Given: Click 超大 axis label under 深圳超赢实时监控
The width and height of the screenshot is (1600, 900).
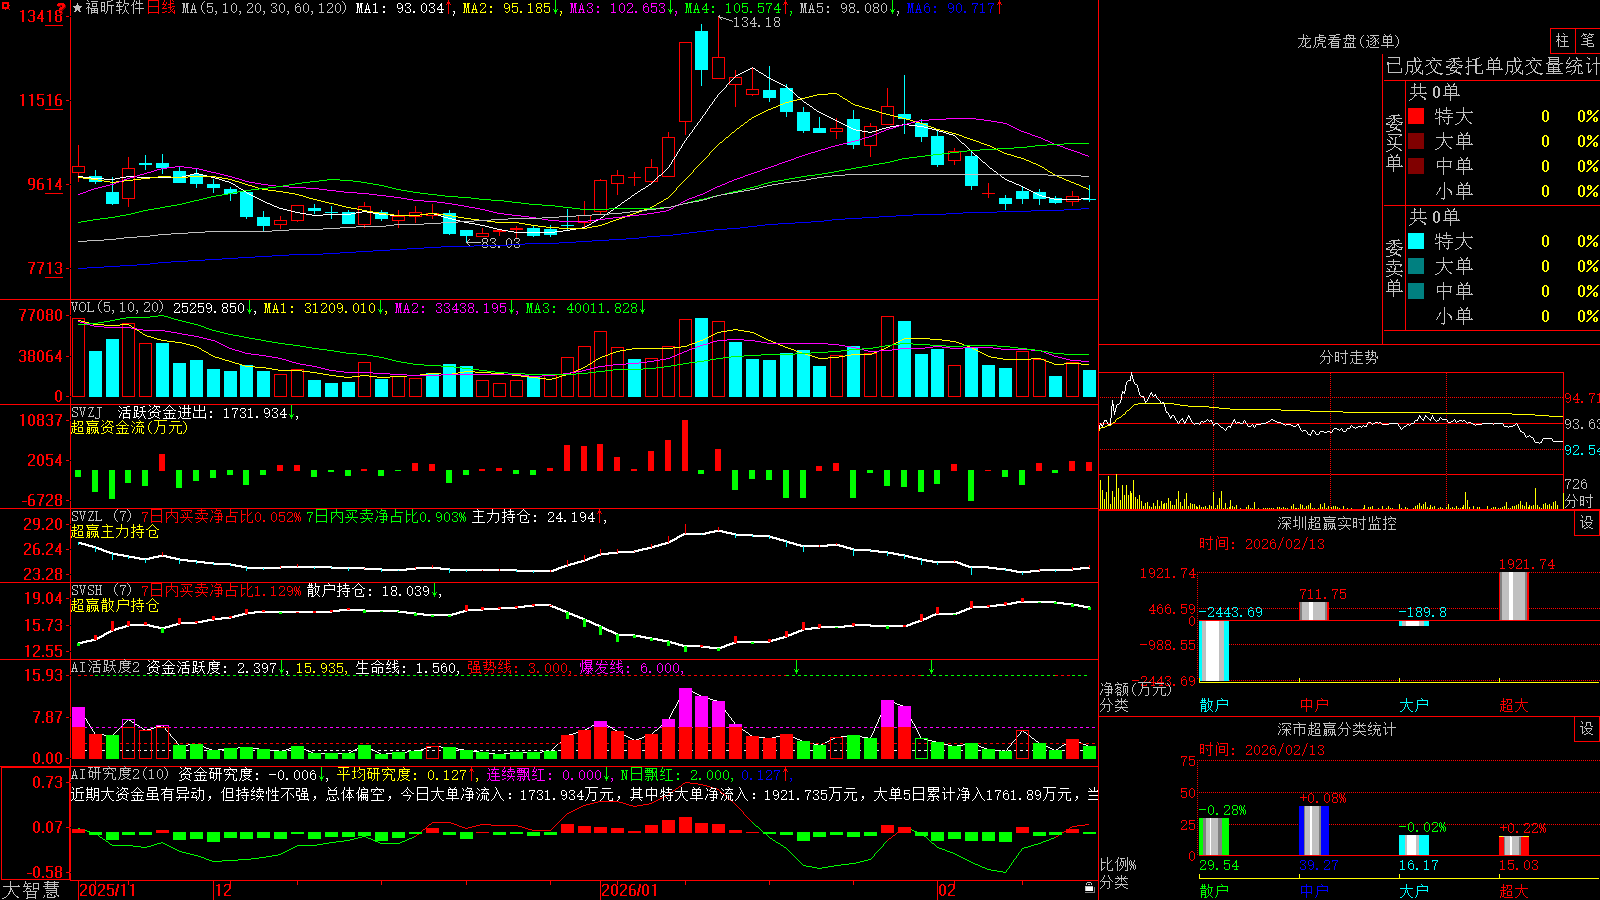Looking at the screenshot, I should (x=1514, y=705).
